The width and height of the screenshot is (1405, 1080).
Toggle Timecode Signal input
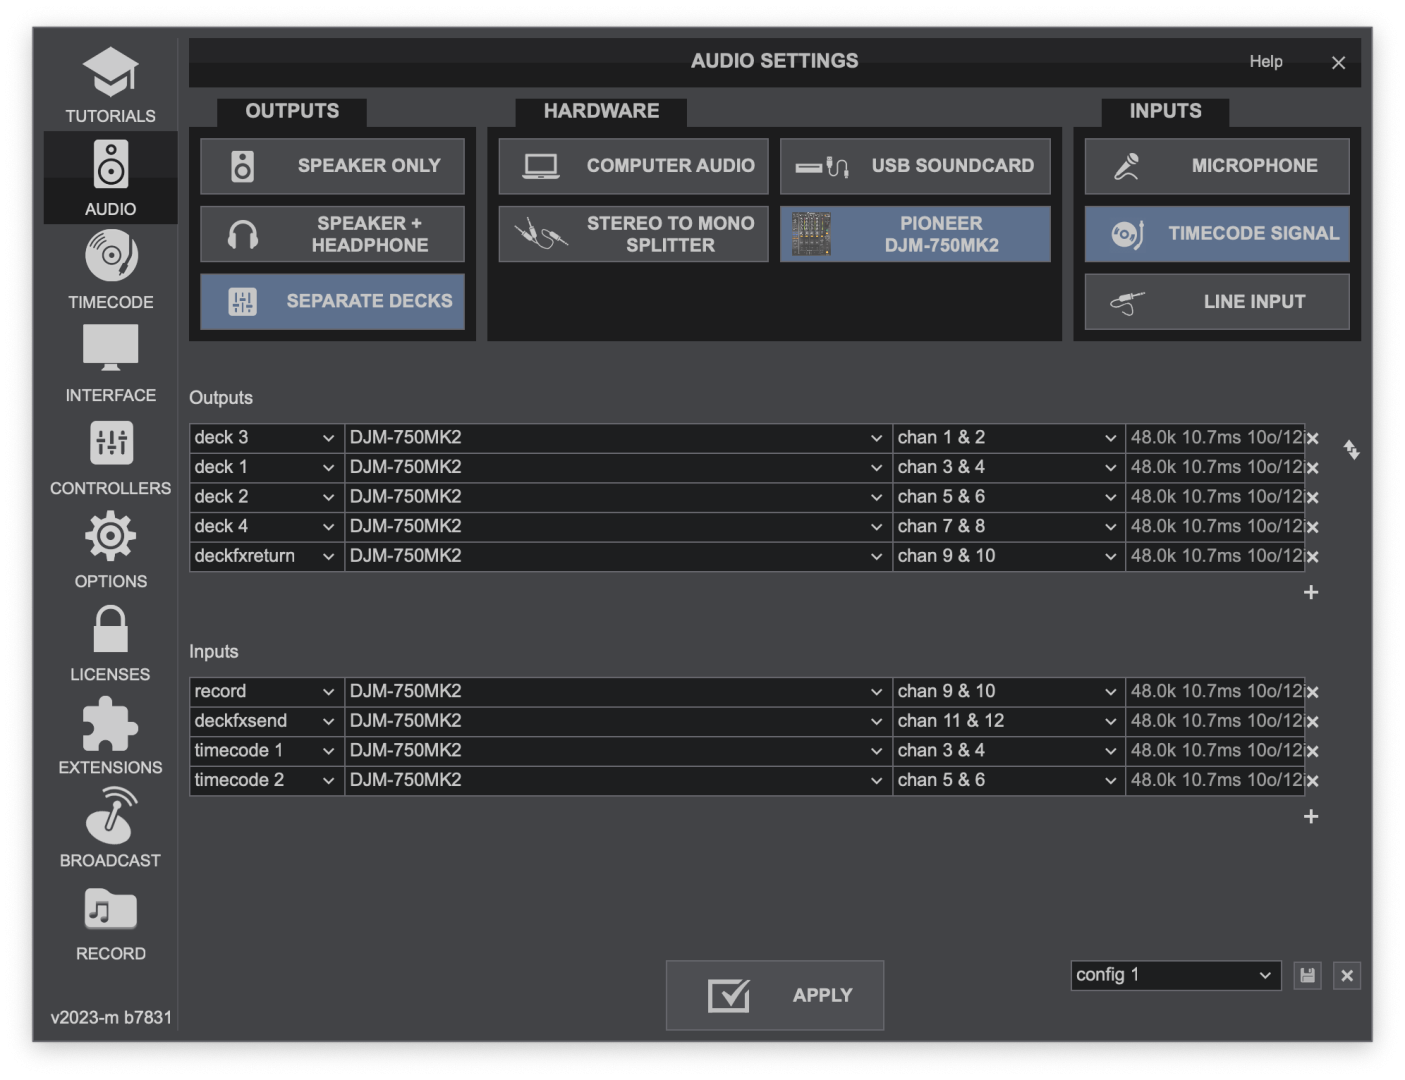[x=1217, y=234]
